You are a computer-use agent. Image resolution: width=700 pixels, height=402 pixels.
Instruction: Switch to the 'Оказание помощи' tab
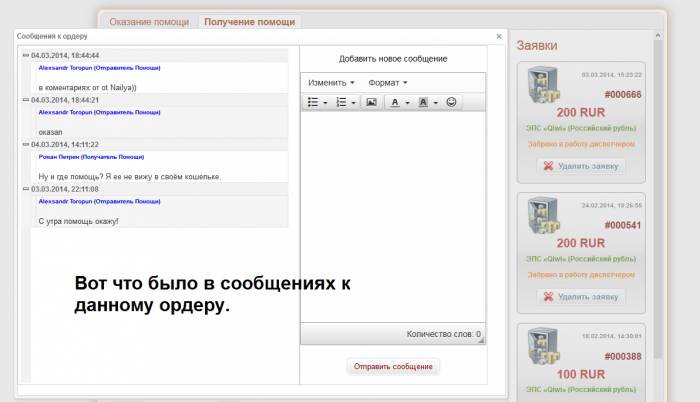tap(150, 21)
